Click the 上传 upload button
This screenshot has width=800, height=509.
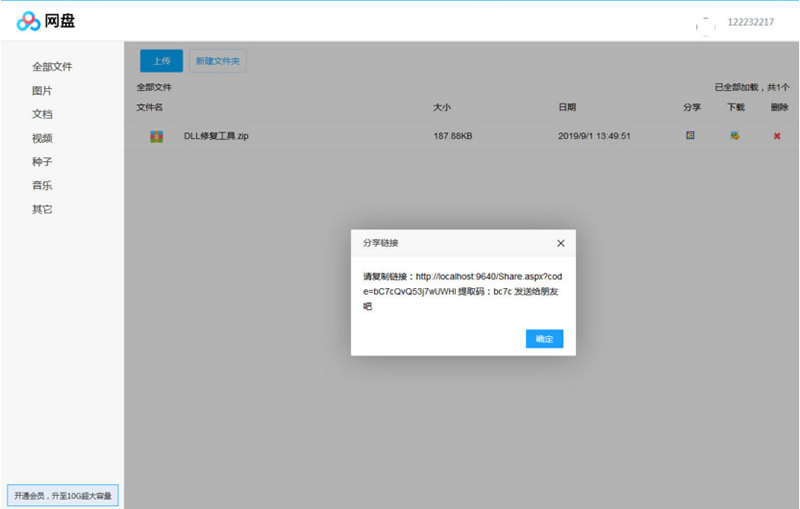click(x=161, y=61)
